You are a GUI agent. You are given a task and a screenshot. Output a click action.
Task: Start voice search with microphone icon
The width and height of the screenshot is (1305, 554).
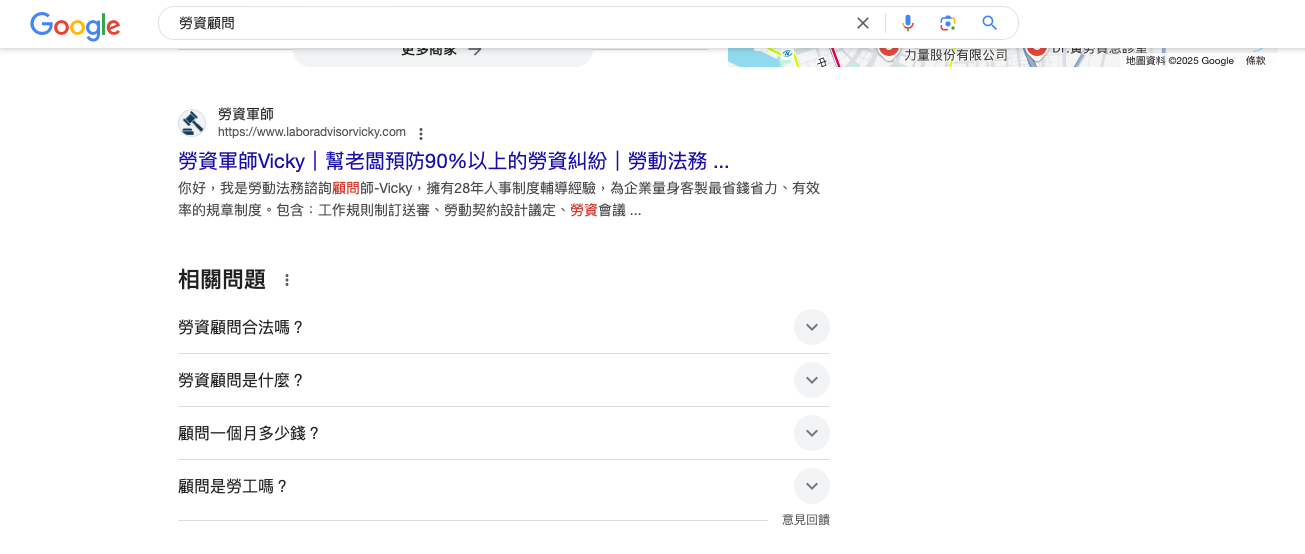coord(908,23)
